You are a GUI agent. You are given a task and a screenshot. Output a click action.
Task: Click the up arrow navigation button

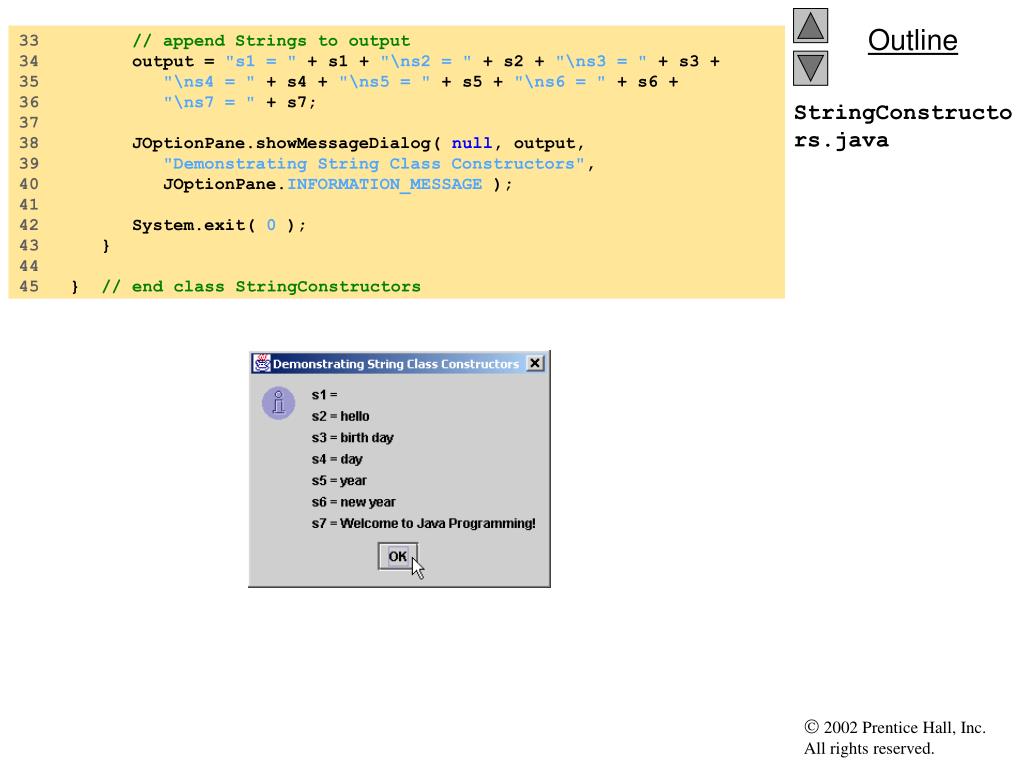pyautogui.click(x=810, y=25)
